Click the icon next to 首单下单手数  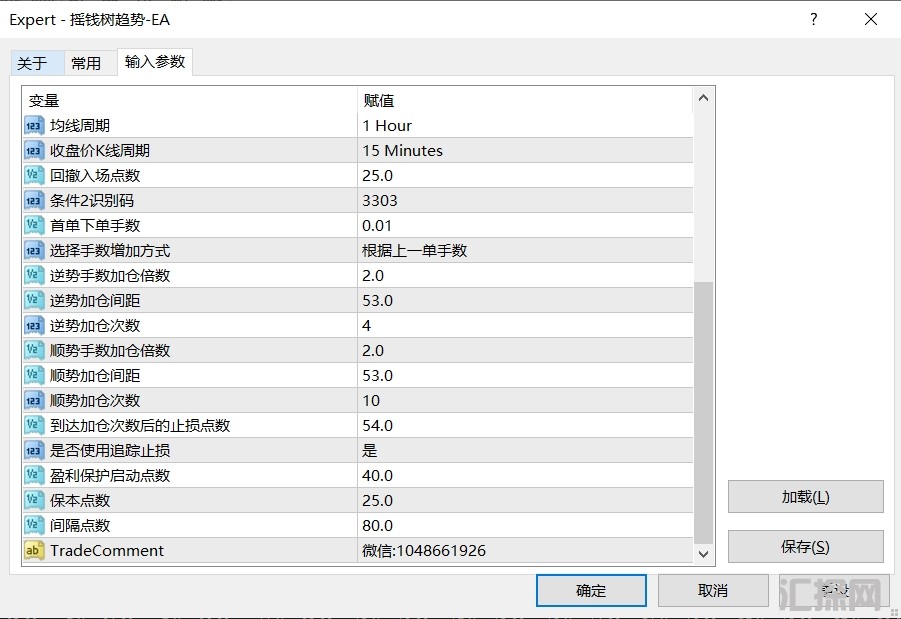pos(34,226)
